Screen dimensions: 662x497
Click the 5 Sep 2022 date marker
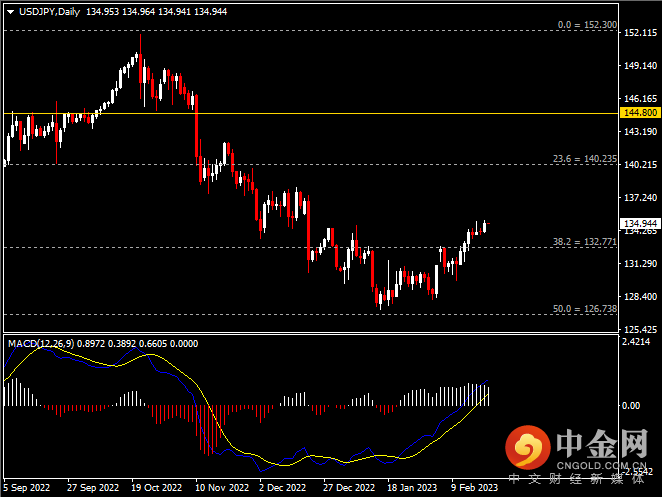(x=29, y=489)
